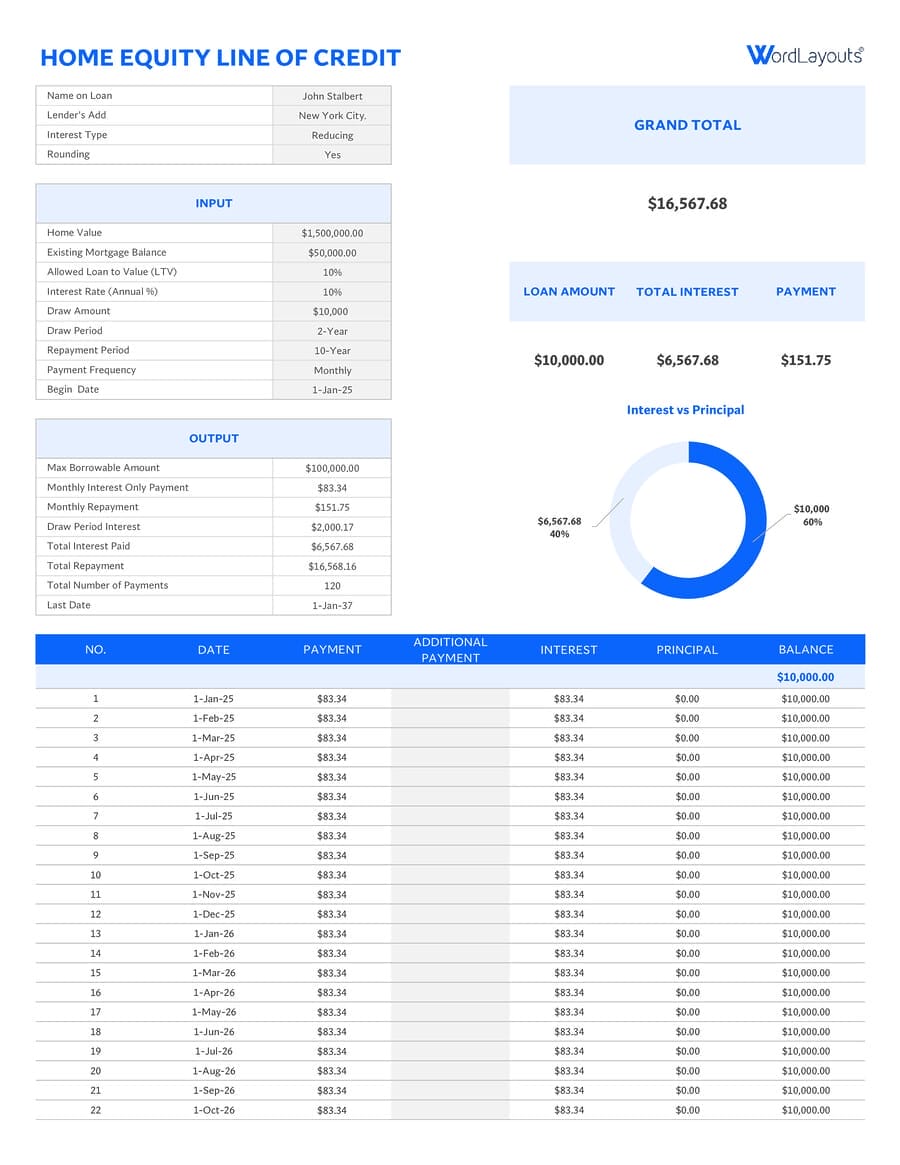
Task: Select the GRAND TOTAL heading box
Action: click(687, 125)
